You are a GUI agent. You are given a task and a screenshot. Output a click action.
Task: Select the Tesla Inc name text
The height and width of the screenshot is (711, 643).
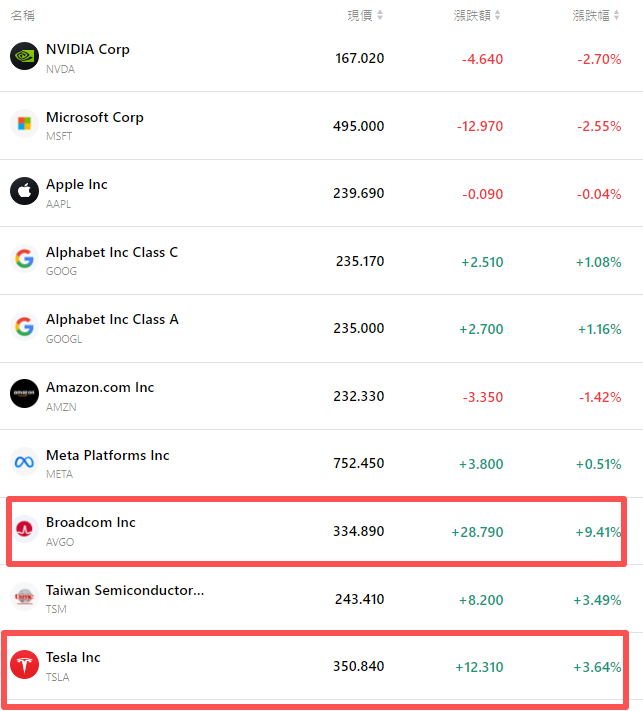coord(73,657)
